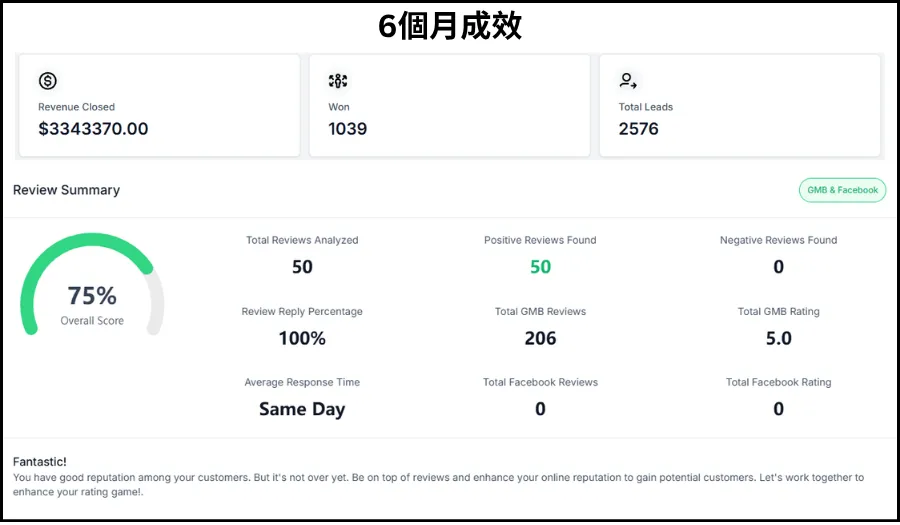Screen dimensions: 900x525
Task: Click the Won deals icon
Action: [x=338, y=81]
